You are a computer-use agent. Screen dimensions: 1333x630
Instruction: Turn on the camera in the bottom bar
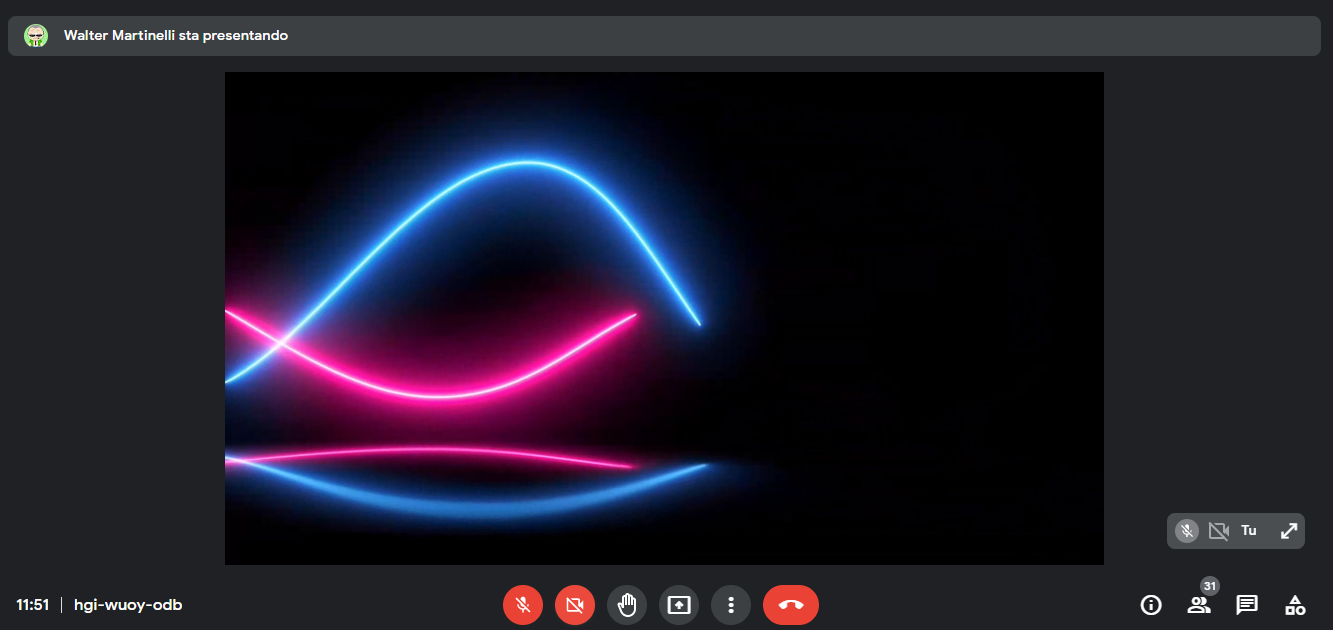pos(574,605)
